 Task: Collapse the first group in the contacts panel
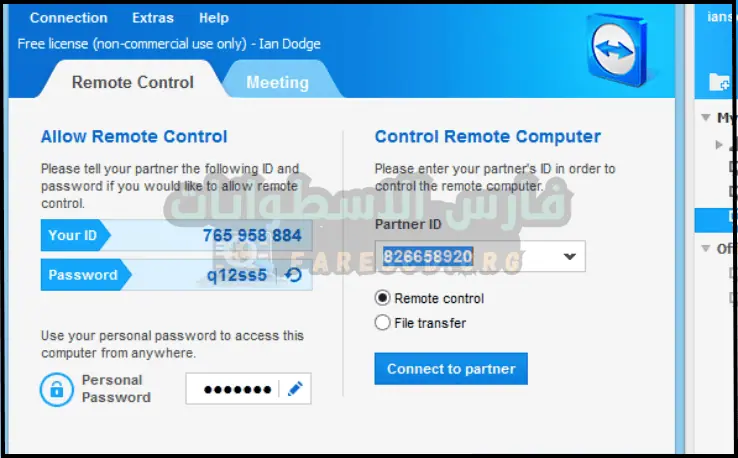tap(706, 117)
